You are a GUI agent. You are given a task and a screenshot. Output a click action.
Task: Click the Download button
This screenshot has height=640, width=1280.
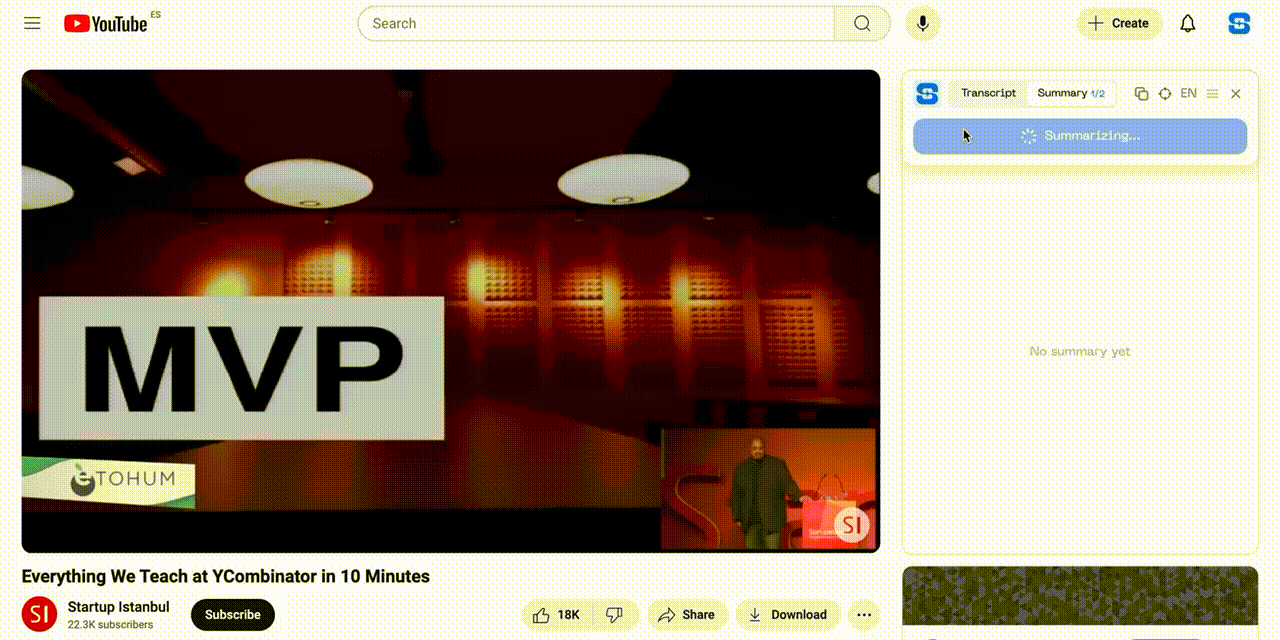pos(788,615)
